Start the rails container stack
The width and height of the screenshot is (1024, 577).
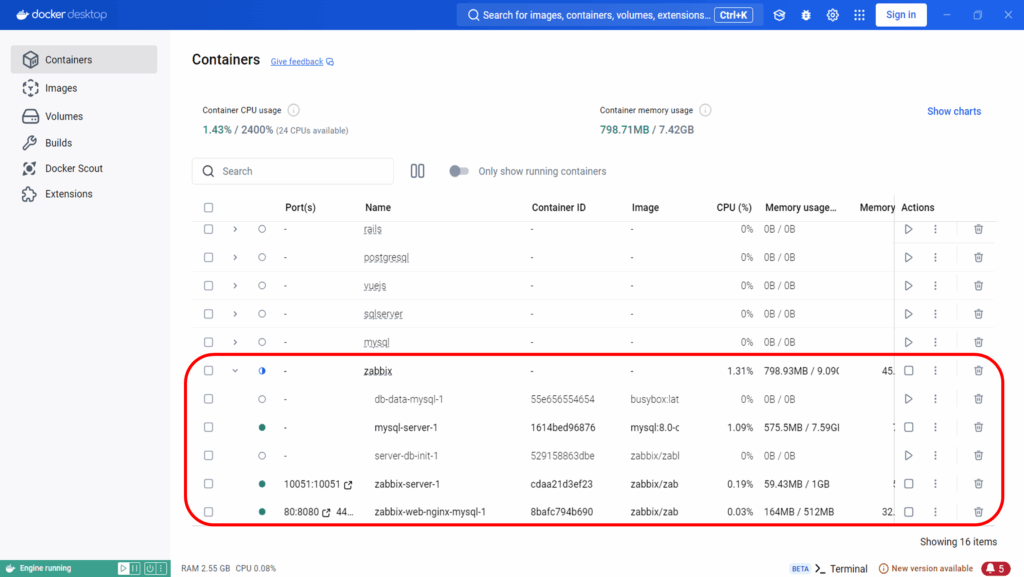click(x=908, y=229)
